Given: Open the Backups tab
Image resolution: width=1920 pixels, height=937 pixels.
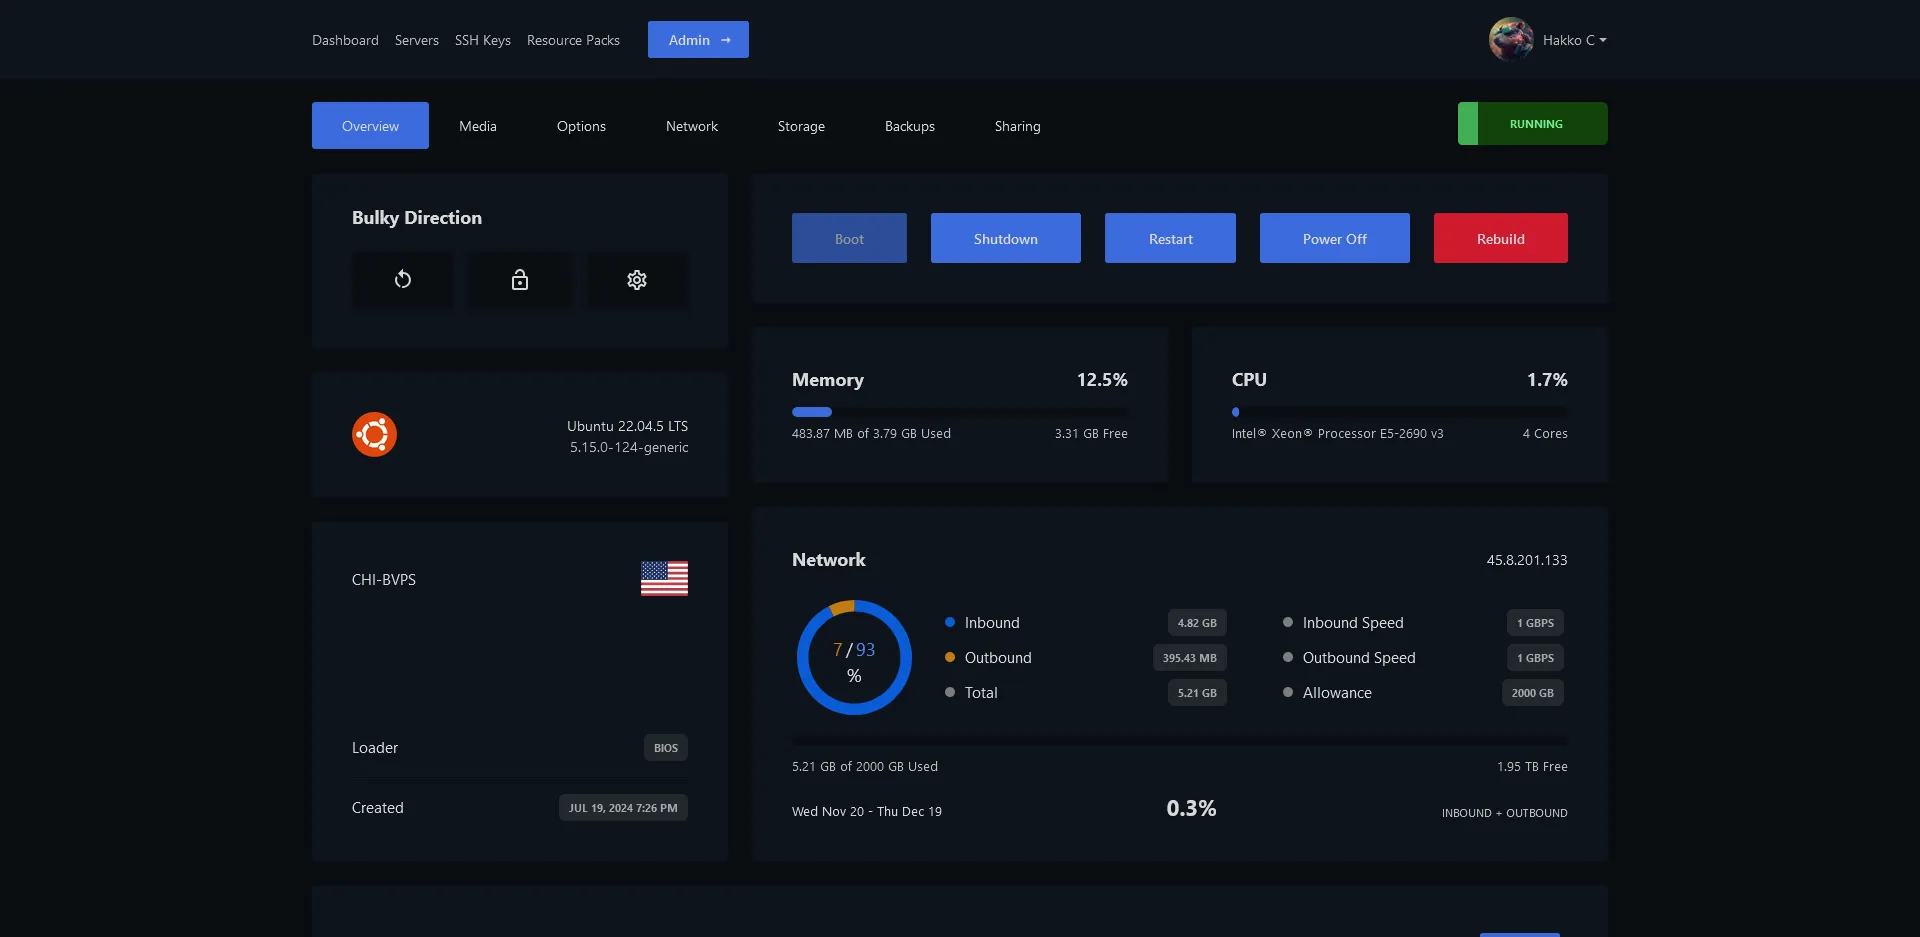Looking at the screenshot, I should pos(909,126).
